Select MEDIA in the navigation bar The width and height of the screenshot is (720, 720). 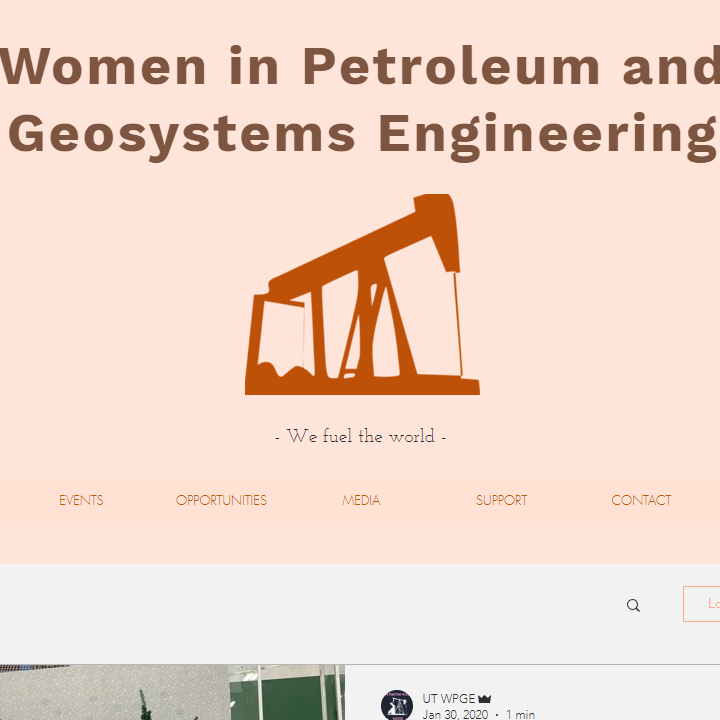click(x=361, y=500)
